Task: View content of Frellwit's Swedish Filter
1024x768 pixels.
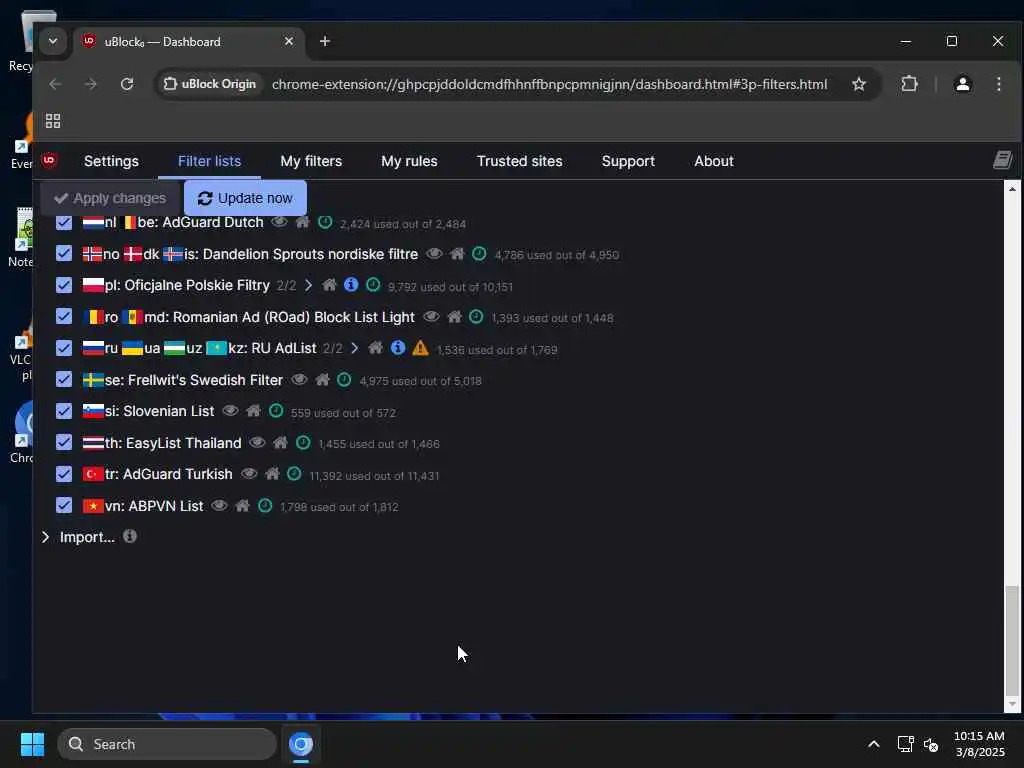Action: pyautogui.click(x=299, y=379)
